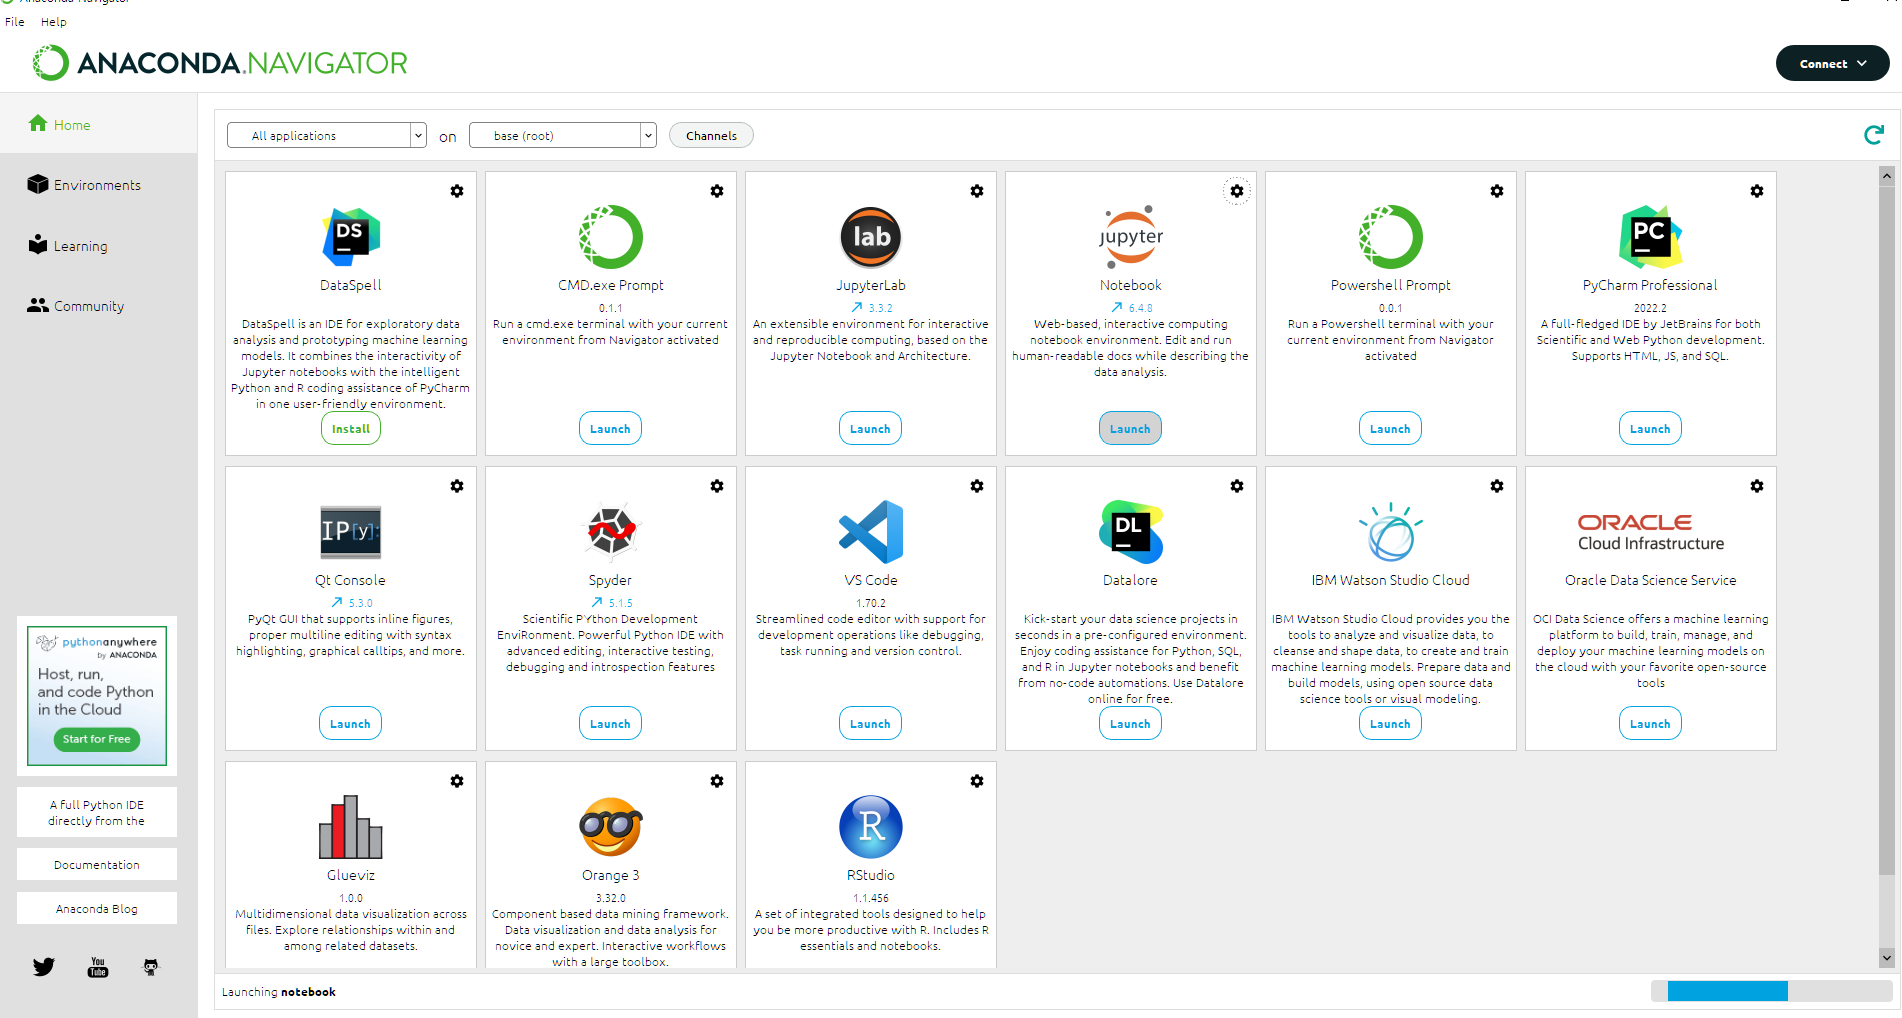Open the DataSpell gear settings icon
This screenshot has width=1902, height=1018.
457,191
